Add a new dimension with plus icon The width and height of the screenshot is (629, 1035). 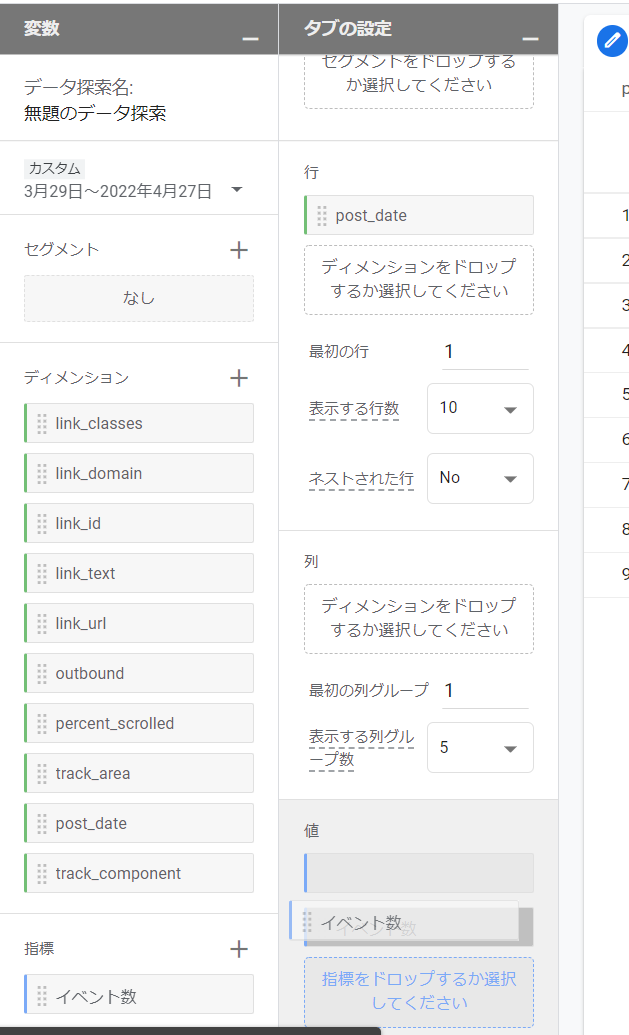[239, 378]
